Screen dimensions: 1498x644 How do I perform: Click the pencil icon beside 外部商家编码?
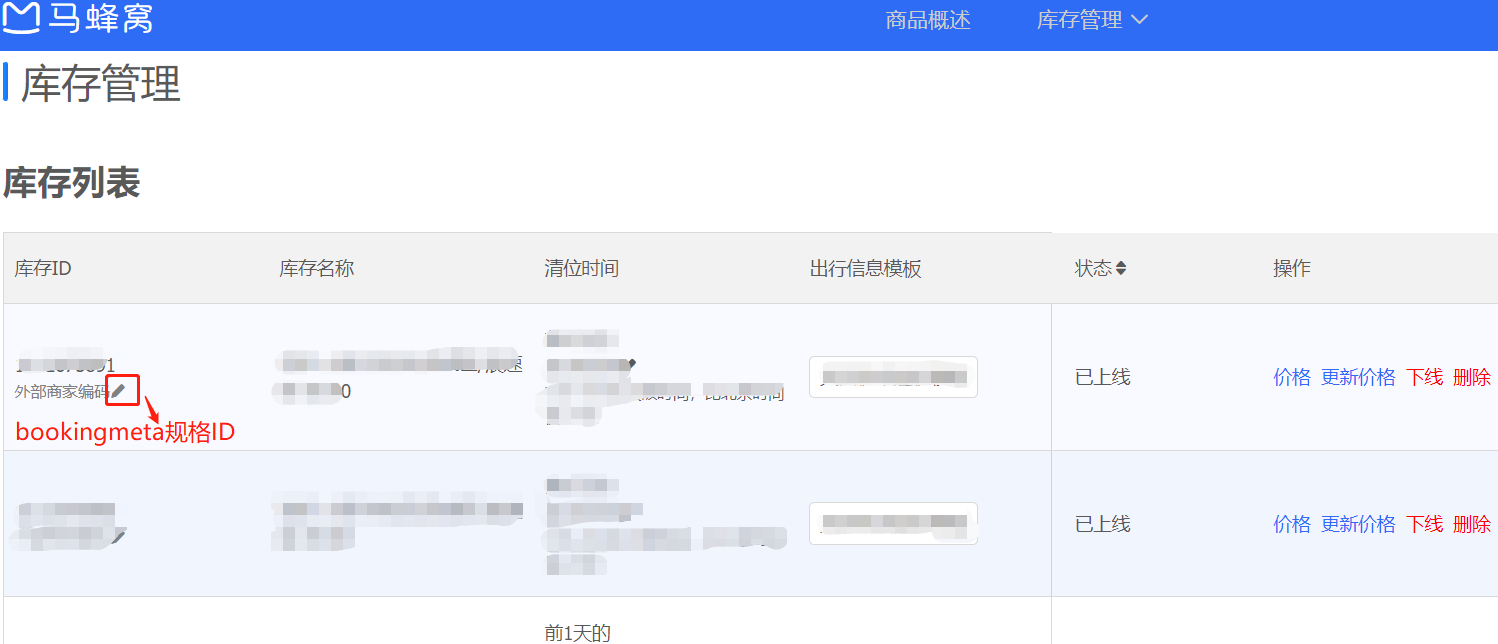(x=119, y=391)
